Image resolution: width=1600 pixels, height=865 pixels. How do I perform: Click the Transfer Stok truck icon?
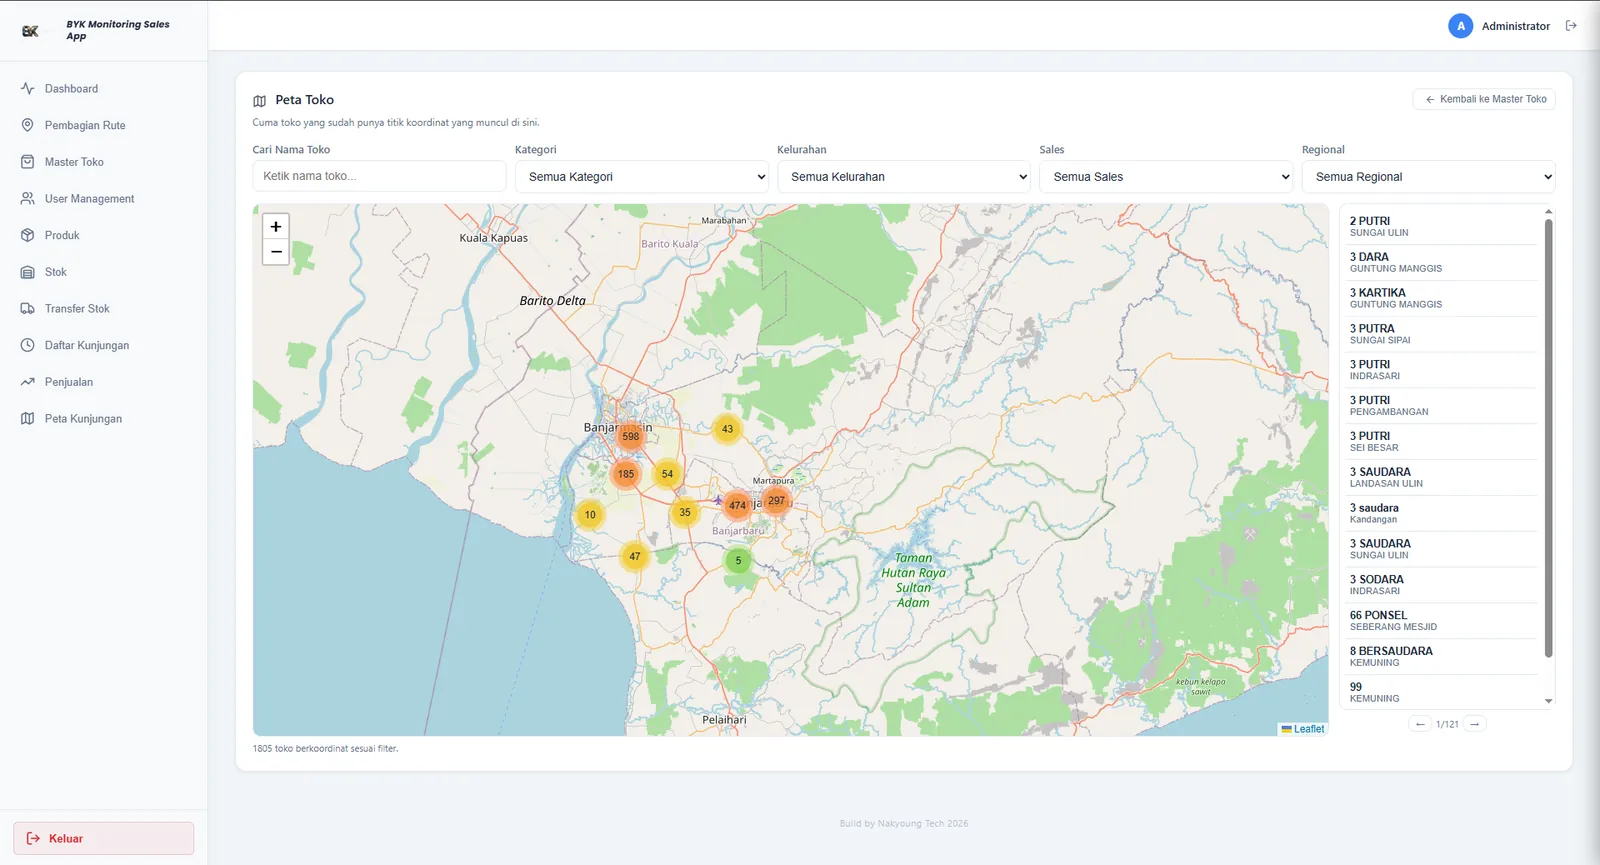point(27,309)
